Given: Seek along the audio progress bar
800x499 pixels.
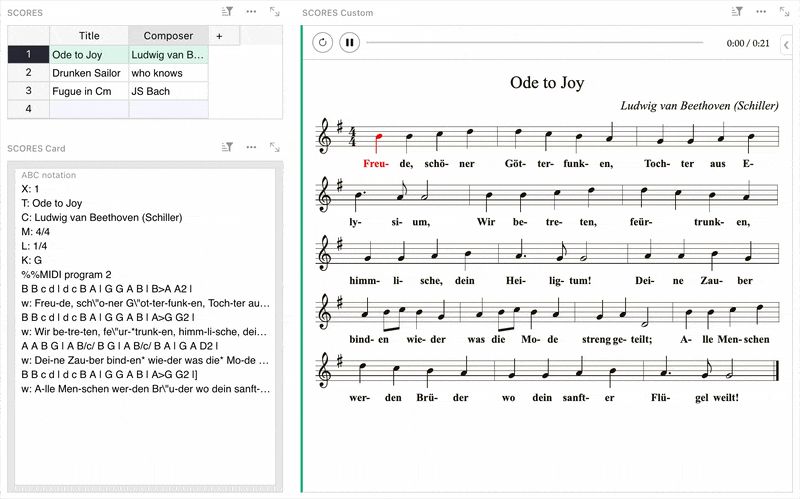Looking at the screenshot, I should pos(535,42).
